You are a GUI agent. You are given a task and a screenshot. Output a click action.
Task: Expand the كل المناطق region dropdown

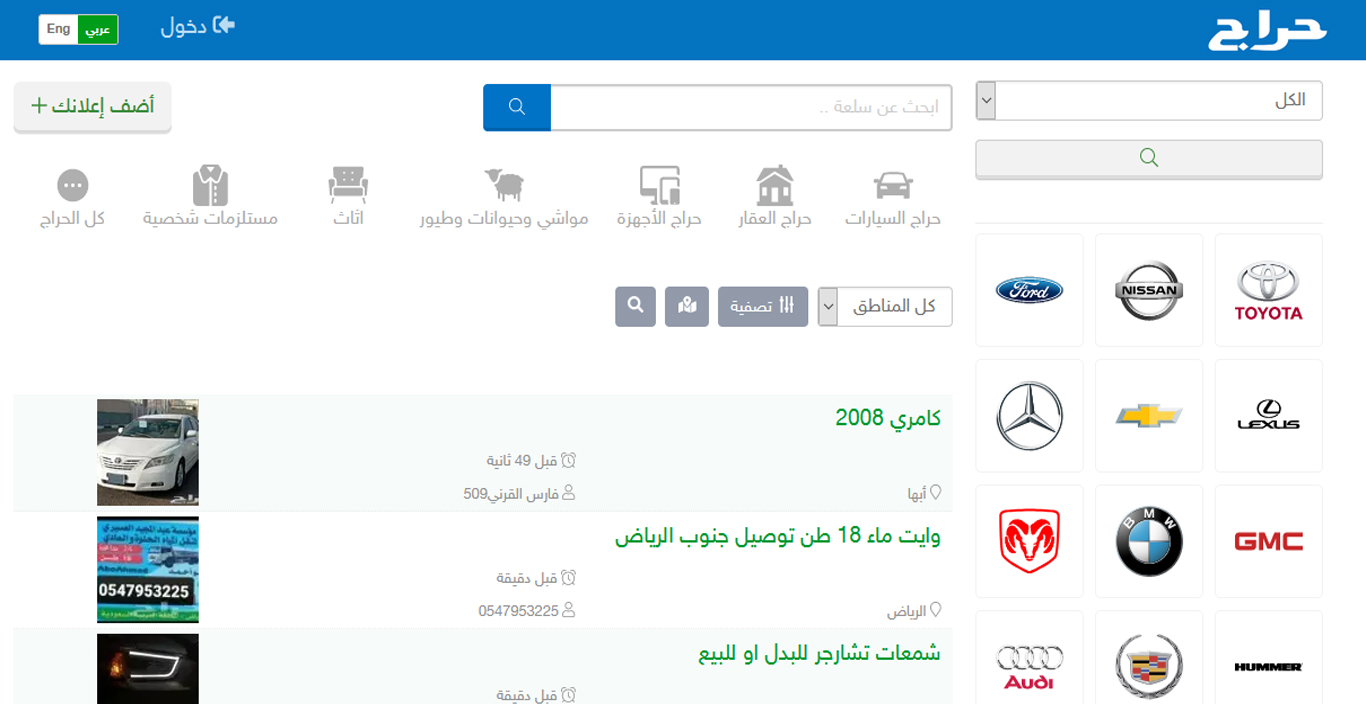coord(885,306)
